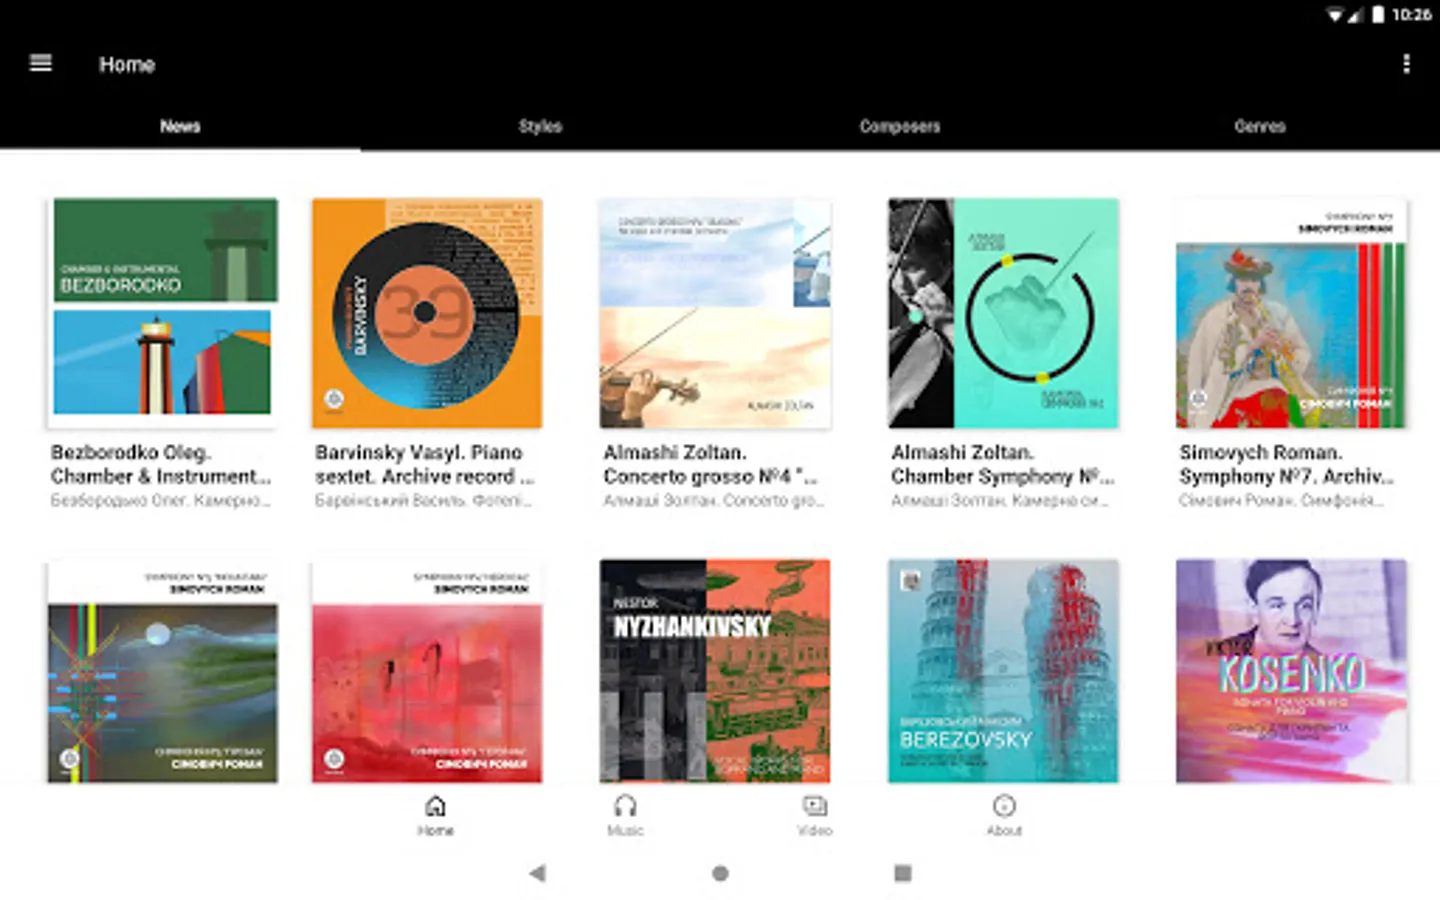Switch to the Composers tab
This screenshot has height=900, width=1440.
[900, 126]
